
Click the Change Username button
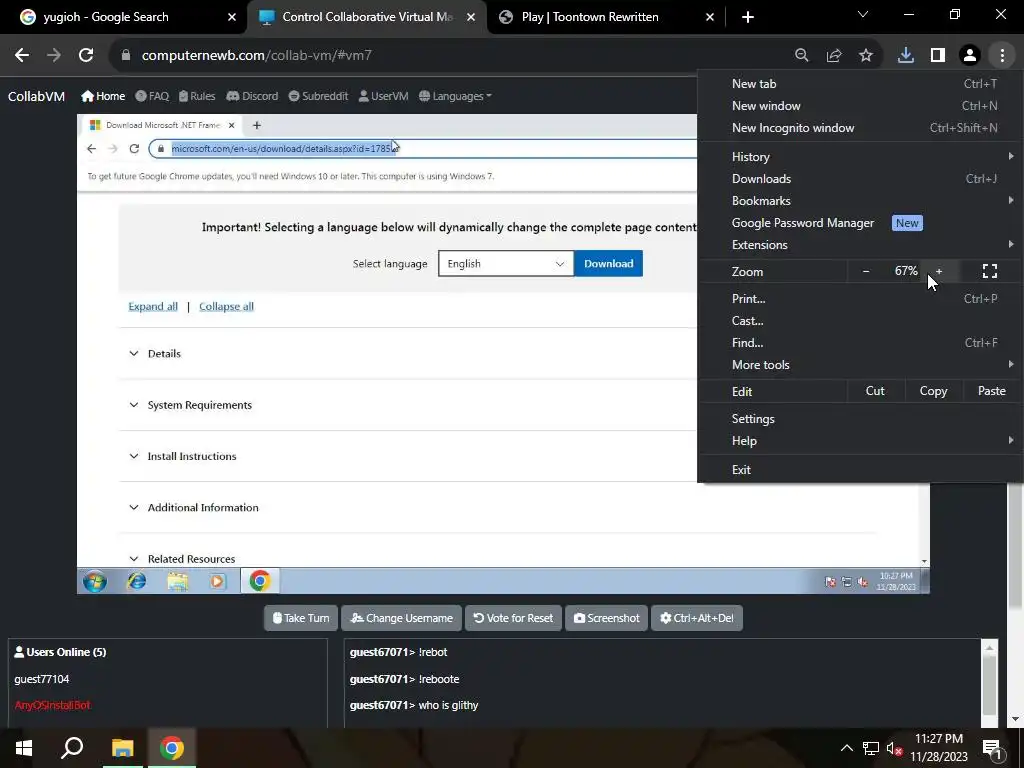pyautogui.click(x=402, y=618)
